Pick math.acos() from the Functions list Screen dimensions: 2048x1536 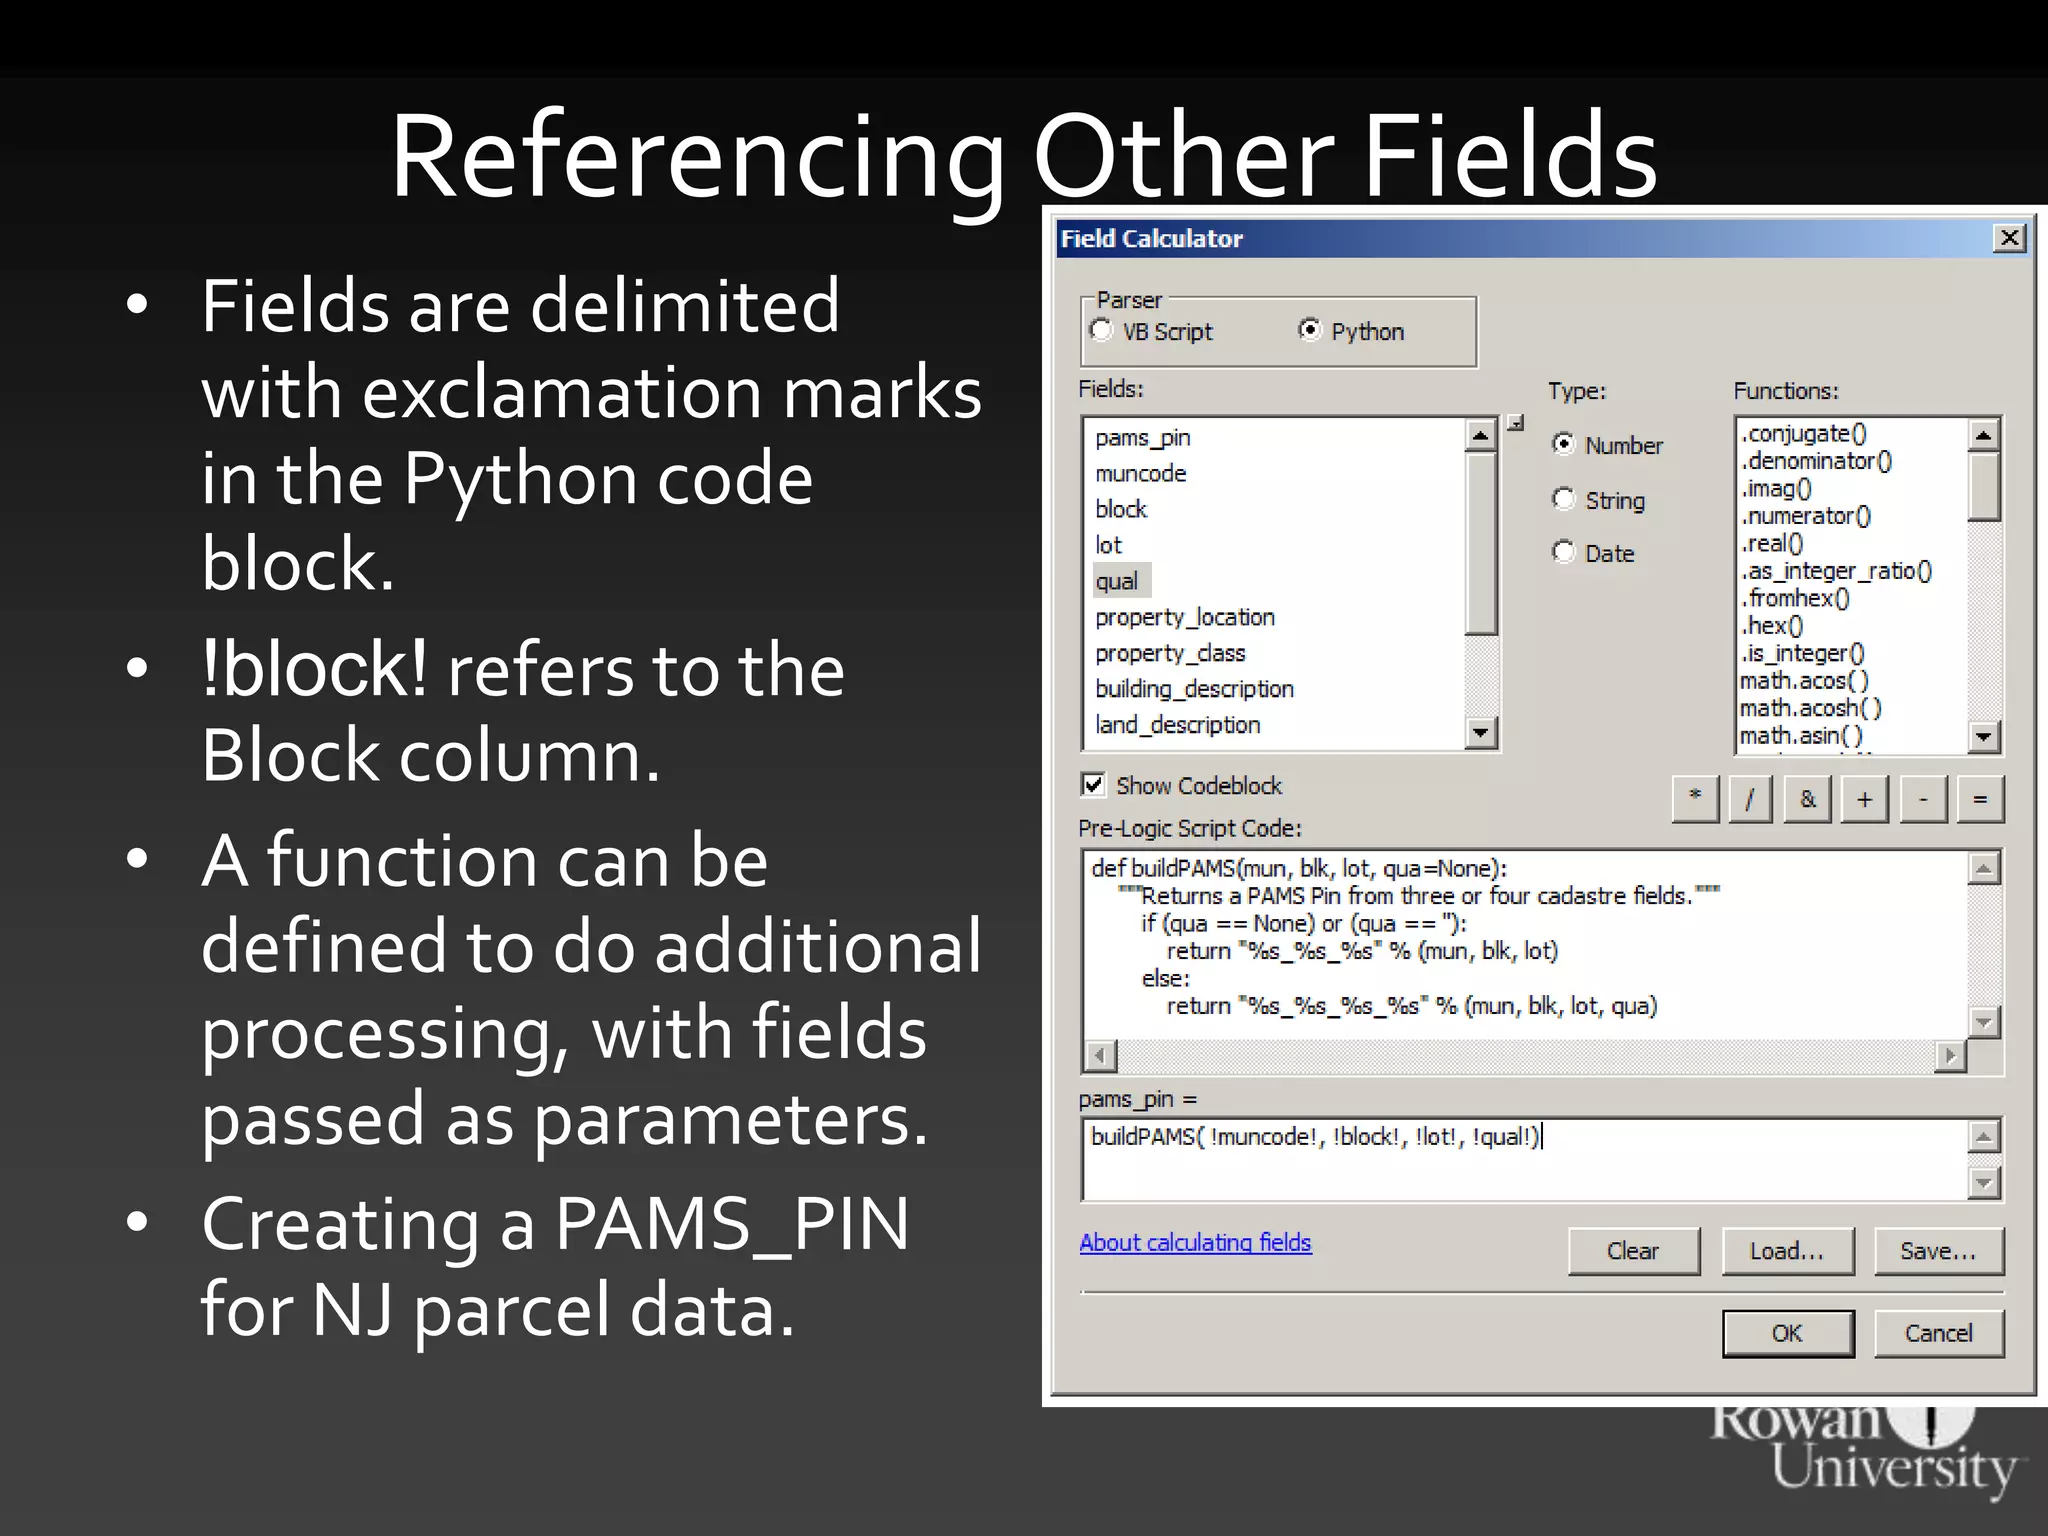[1803, 681]
